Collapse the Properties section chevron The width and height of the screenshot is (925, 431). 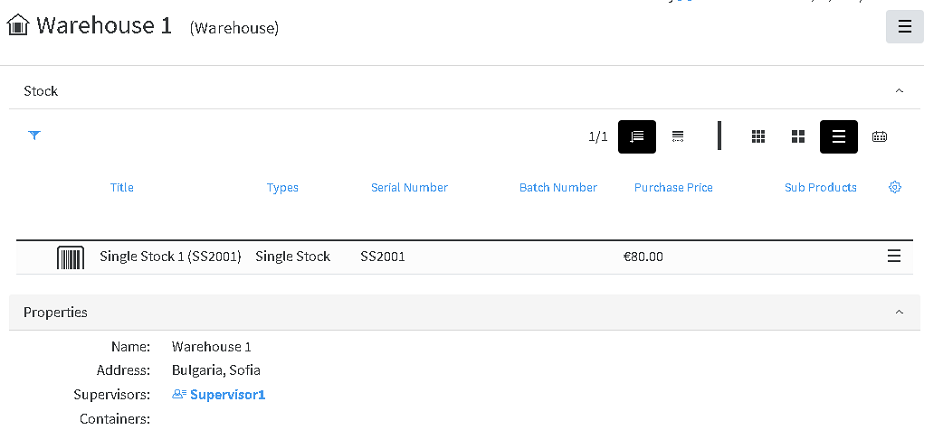pyautogui.click(x=899, y=312)
